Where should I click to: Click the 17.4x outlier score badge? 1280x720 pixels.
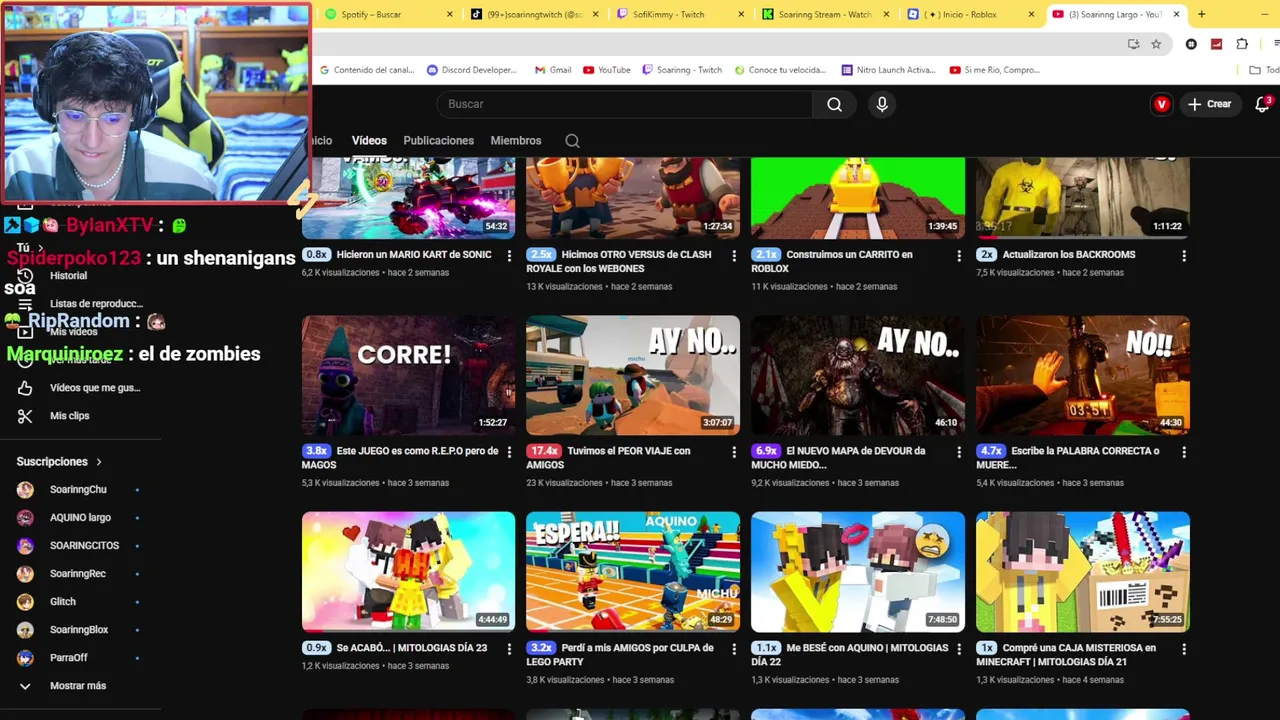point(544,451)
